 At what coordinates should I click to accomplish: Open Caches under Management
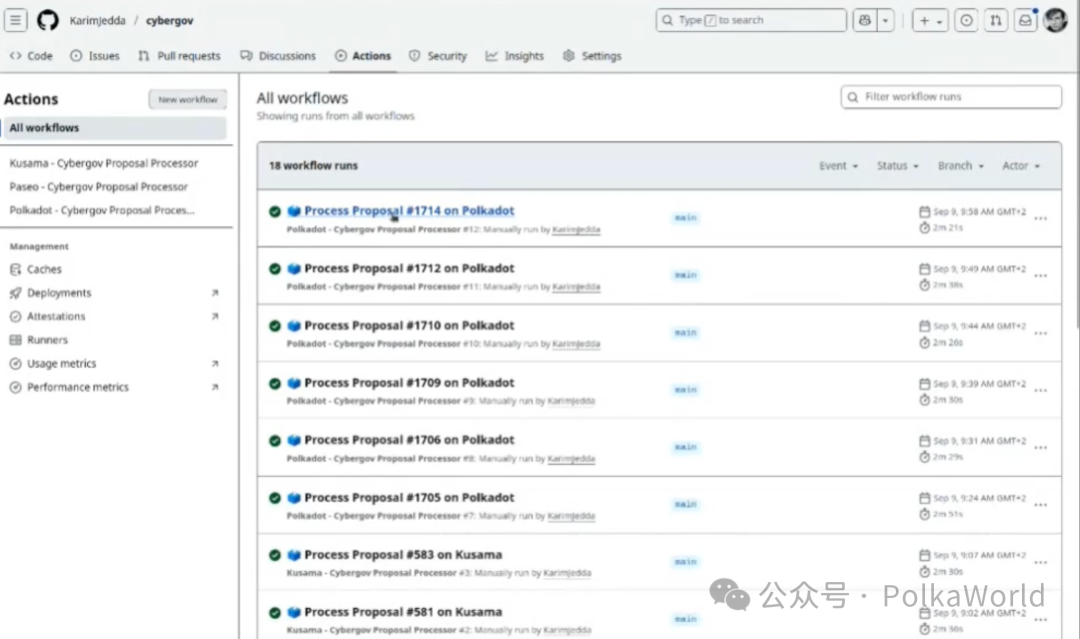pyautogui.click(x=44, y=269)
